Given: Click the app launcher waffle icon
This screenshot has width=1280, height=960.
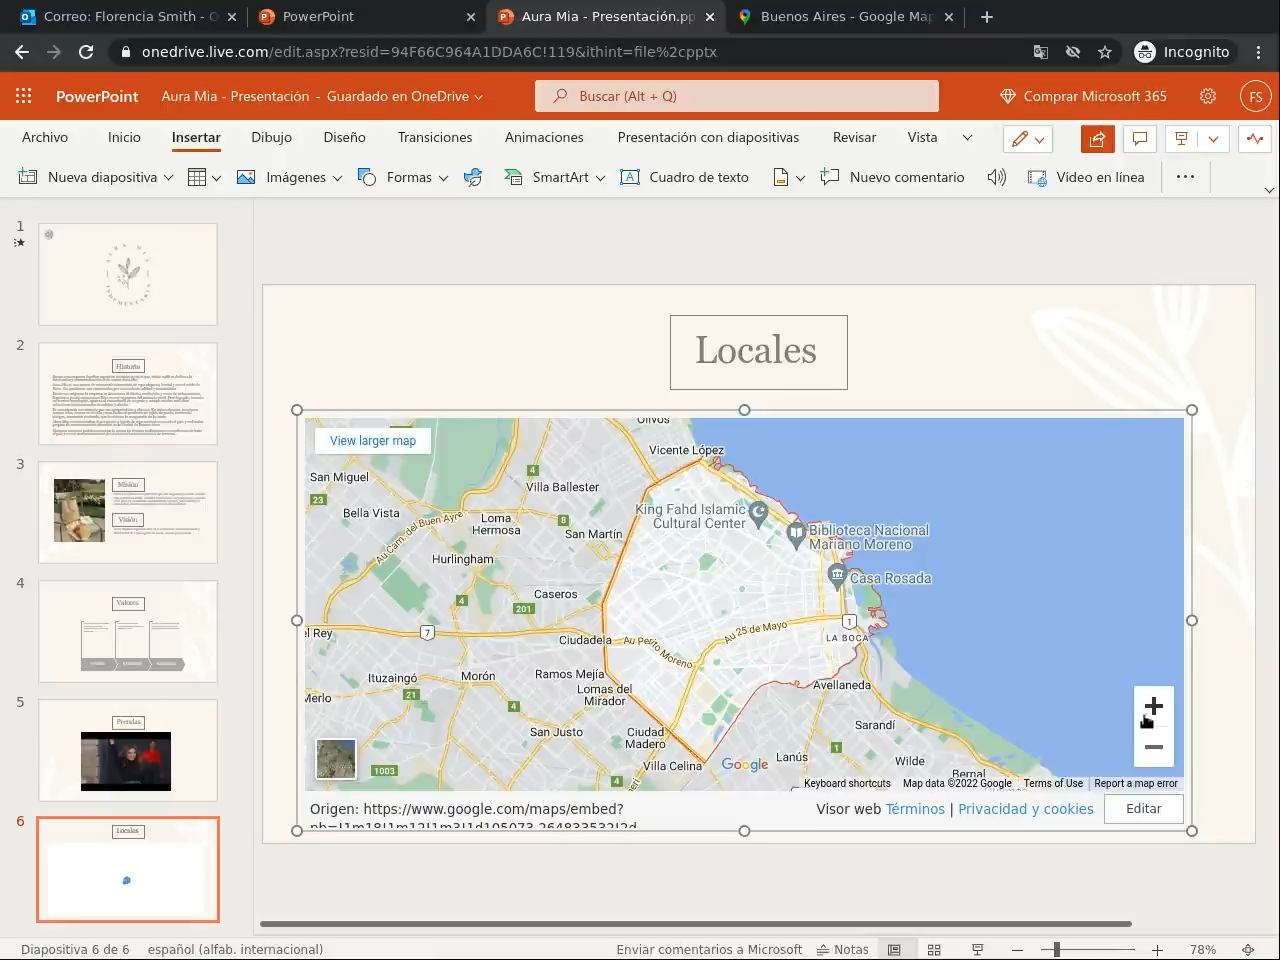Looking at the screenshot, I should (x=24, y=96).
